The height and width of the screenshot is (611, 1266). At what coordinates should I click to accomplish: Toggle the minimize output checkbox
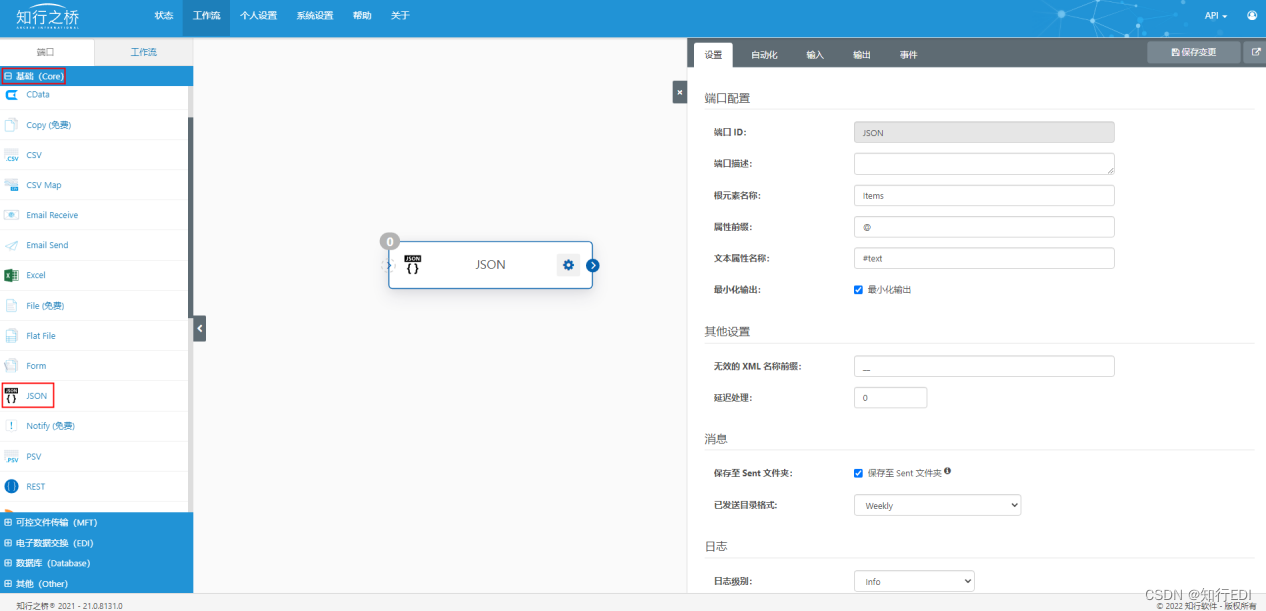(x=858, y=289)
